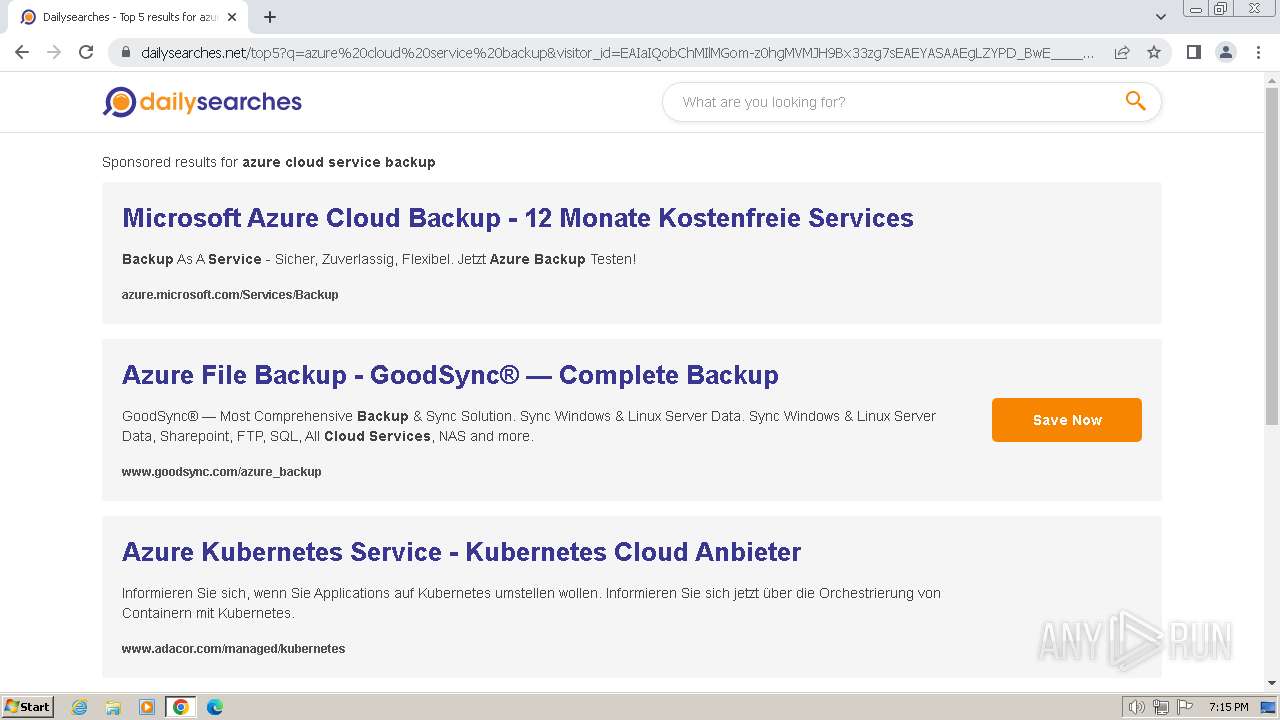
Task: Click the browser forward arrow
Action: click(x=54, y=52)
